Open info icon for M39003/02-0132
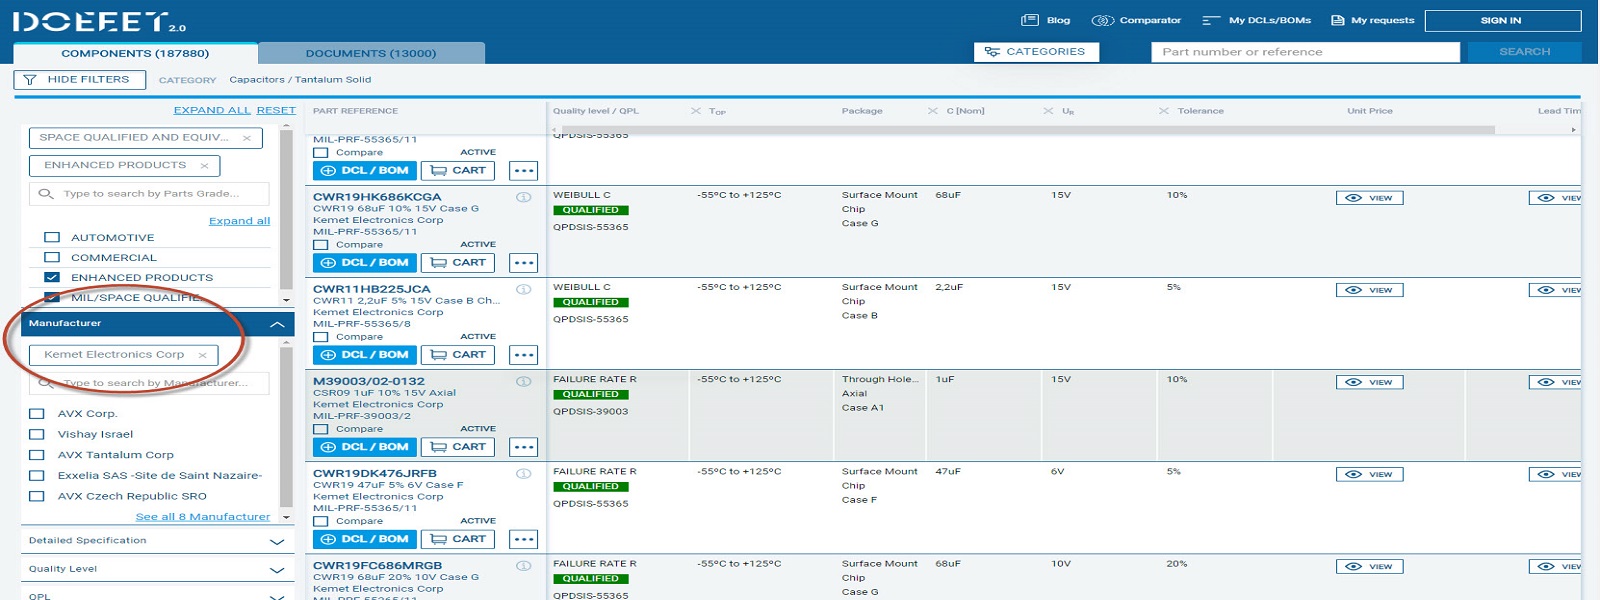Viewport: 1600px width, 600px height. (523, 381)
